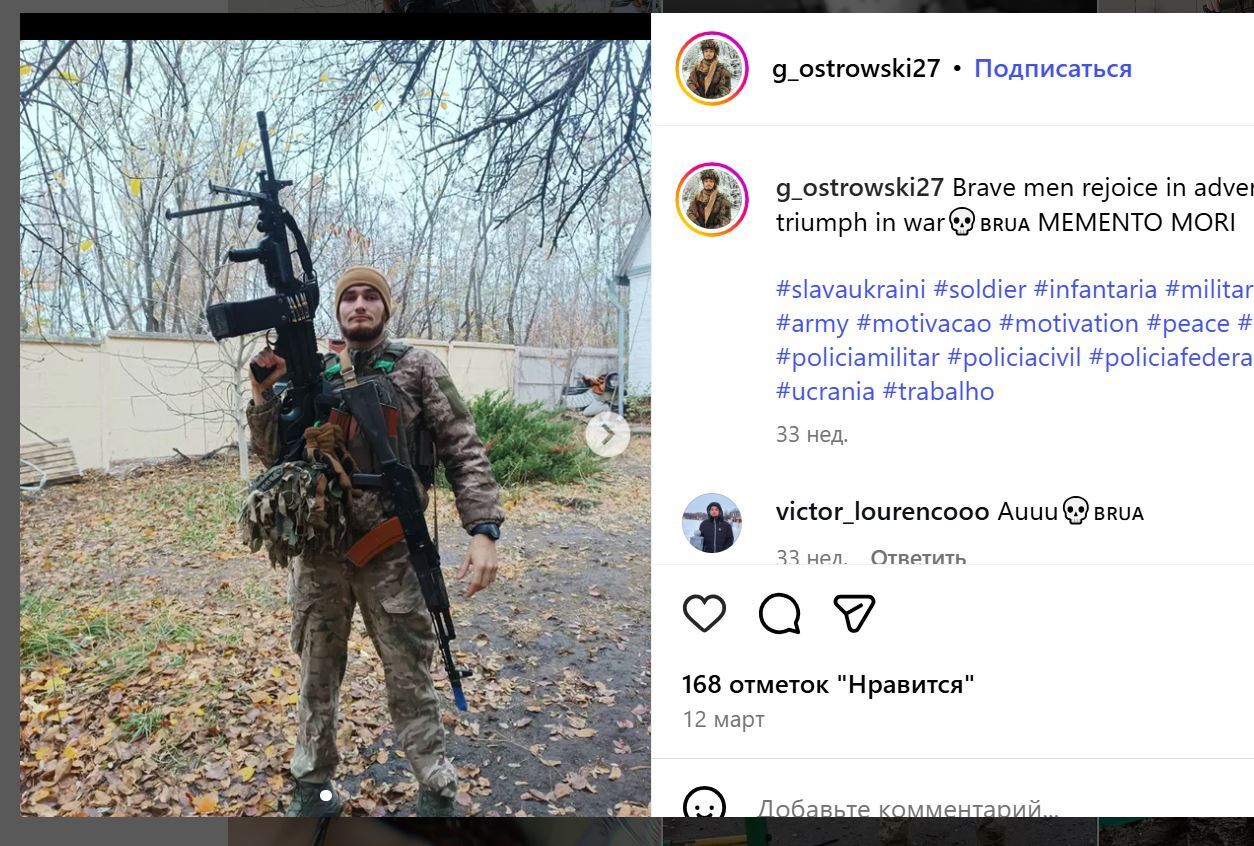The height and width of the screenshot is (846, 1254).
Task: Open the #soldier hashtag
Action: [x=980, y=289]
